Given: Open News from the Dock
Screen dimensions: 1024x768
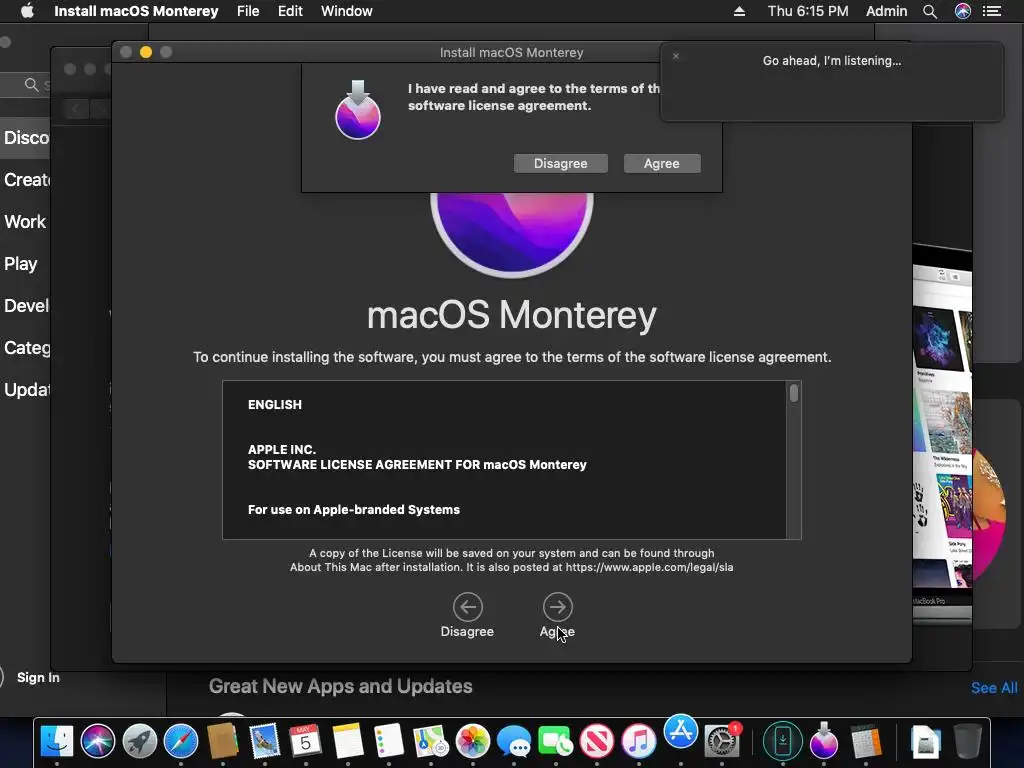Looking at the screenshot, I should (597, 743).
